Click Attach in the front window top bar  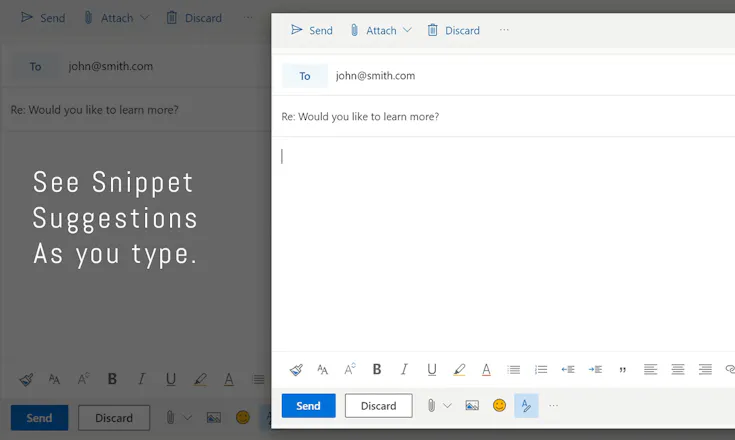(374, 30)
